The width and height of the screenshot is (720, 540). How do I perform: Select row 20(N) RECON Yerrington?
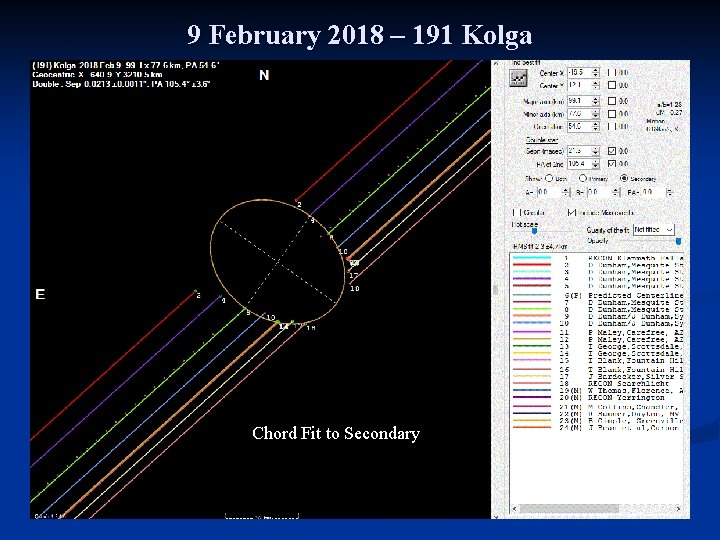click(x=597, y=397)
